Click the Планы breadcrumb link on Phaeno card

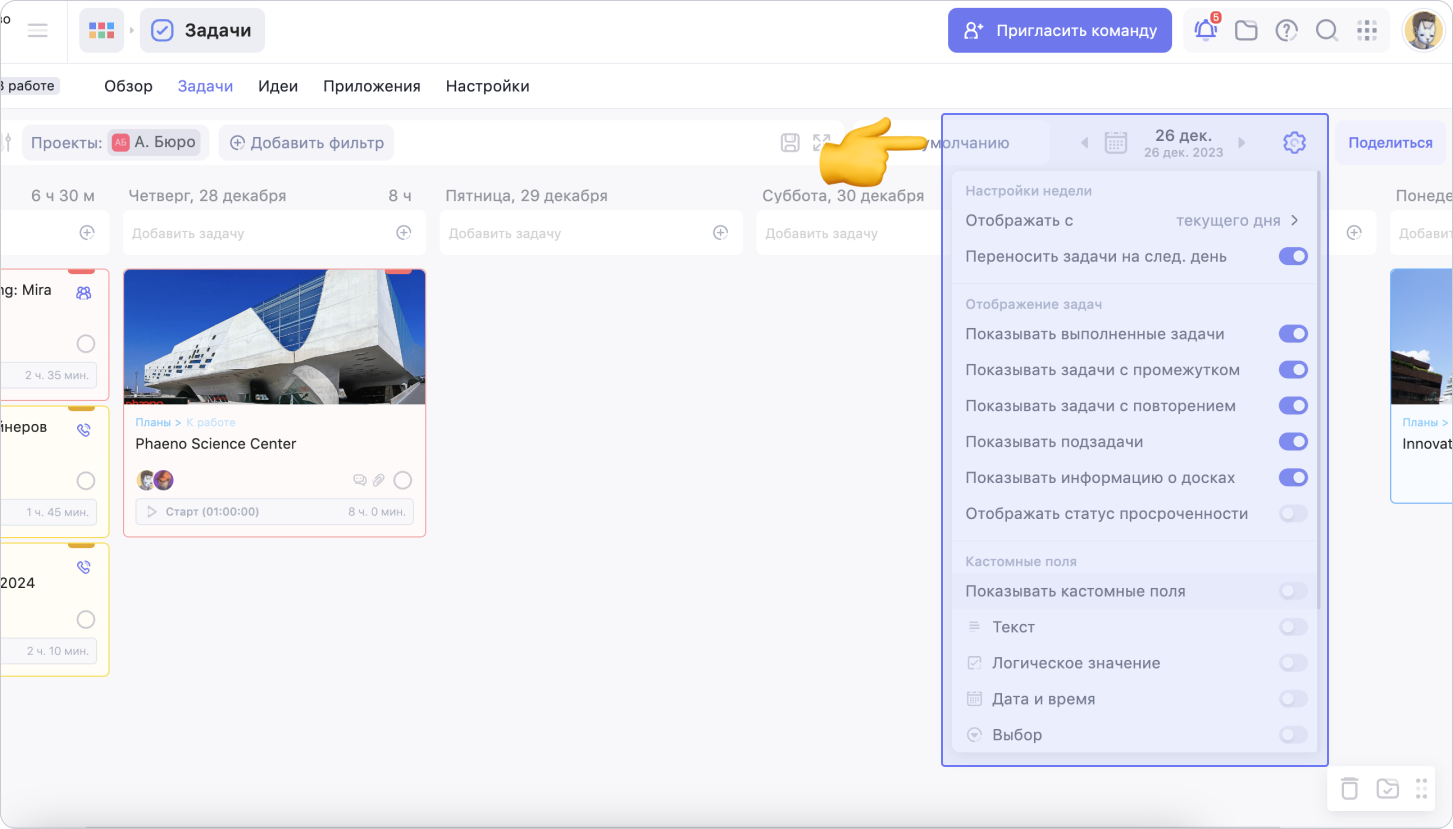pyautogui.click(x=154, y=423)
